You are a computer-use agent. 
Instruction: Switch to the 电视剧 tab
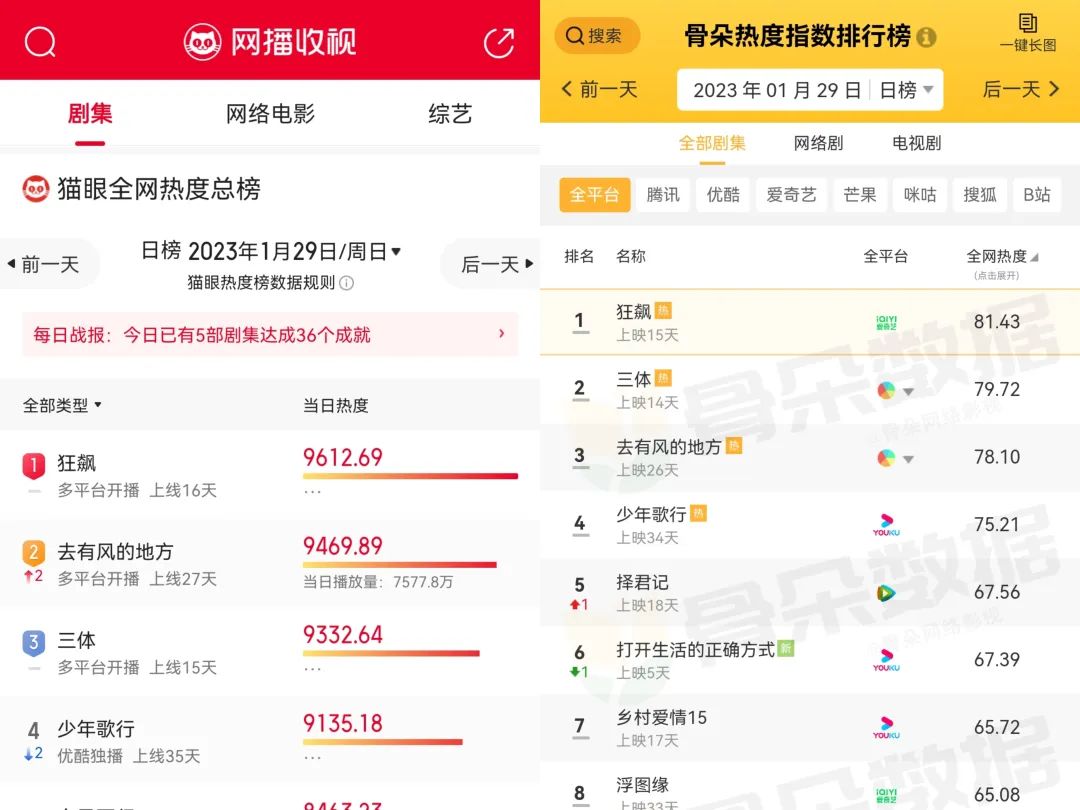point(916,143)
